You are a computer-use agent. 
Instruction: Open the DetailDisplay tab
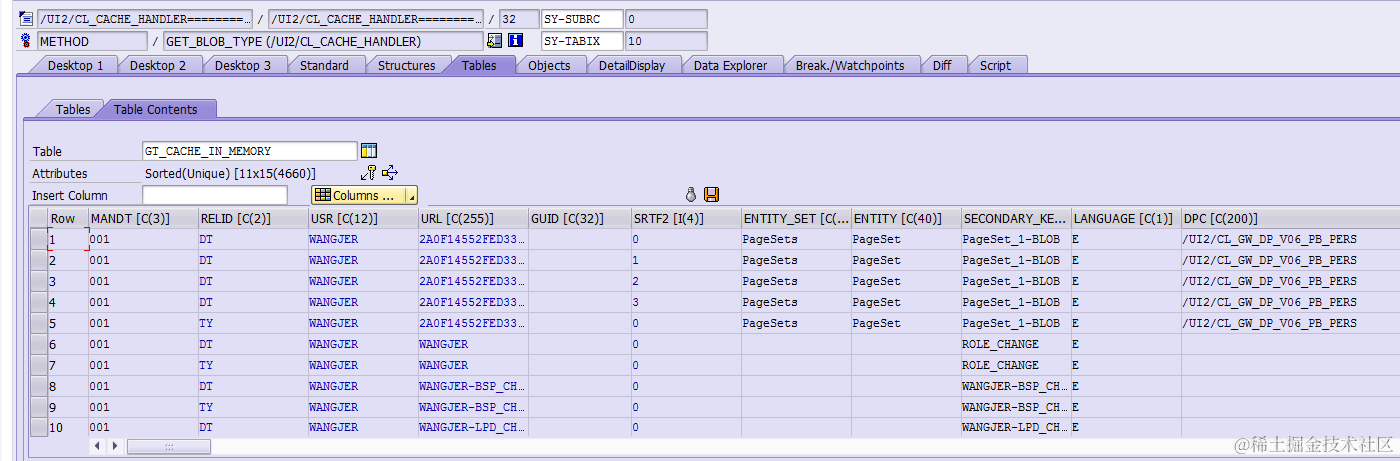pos(632,65)
